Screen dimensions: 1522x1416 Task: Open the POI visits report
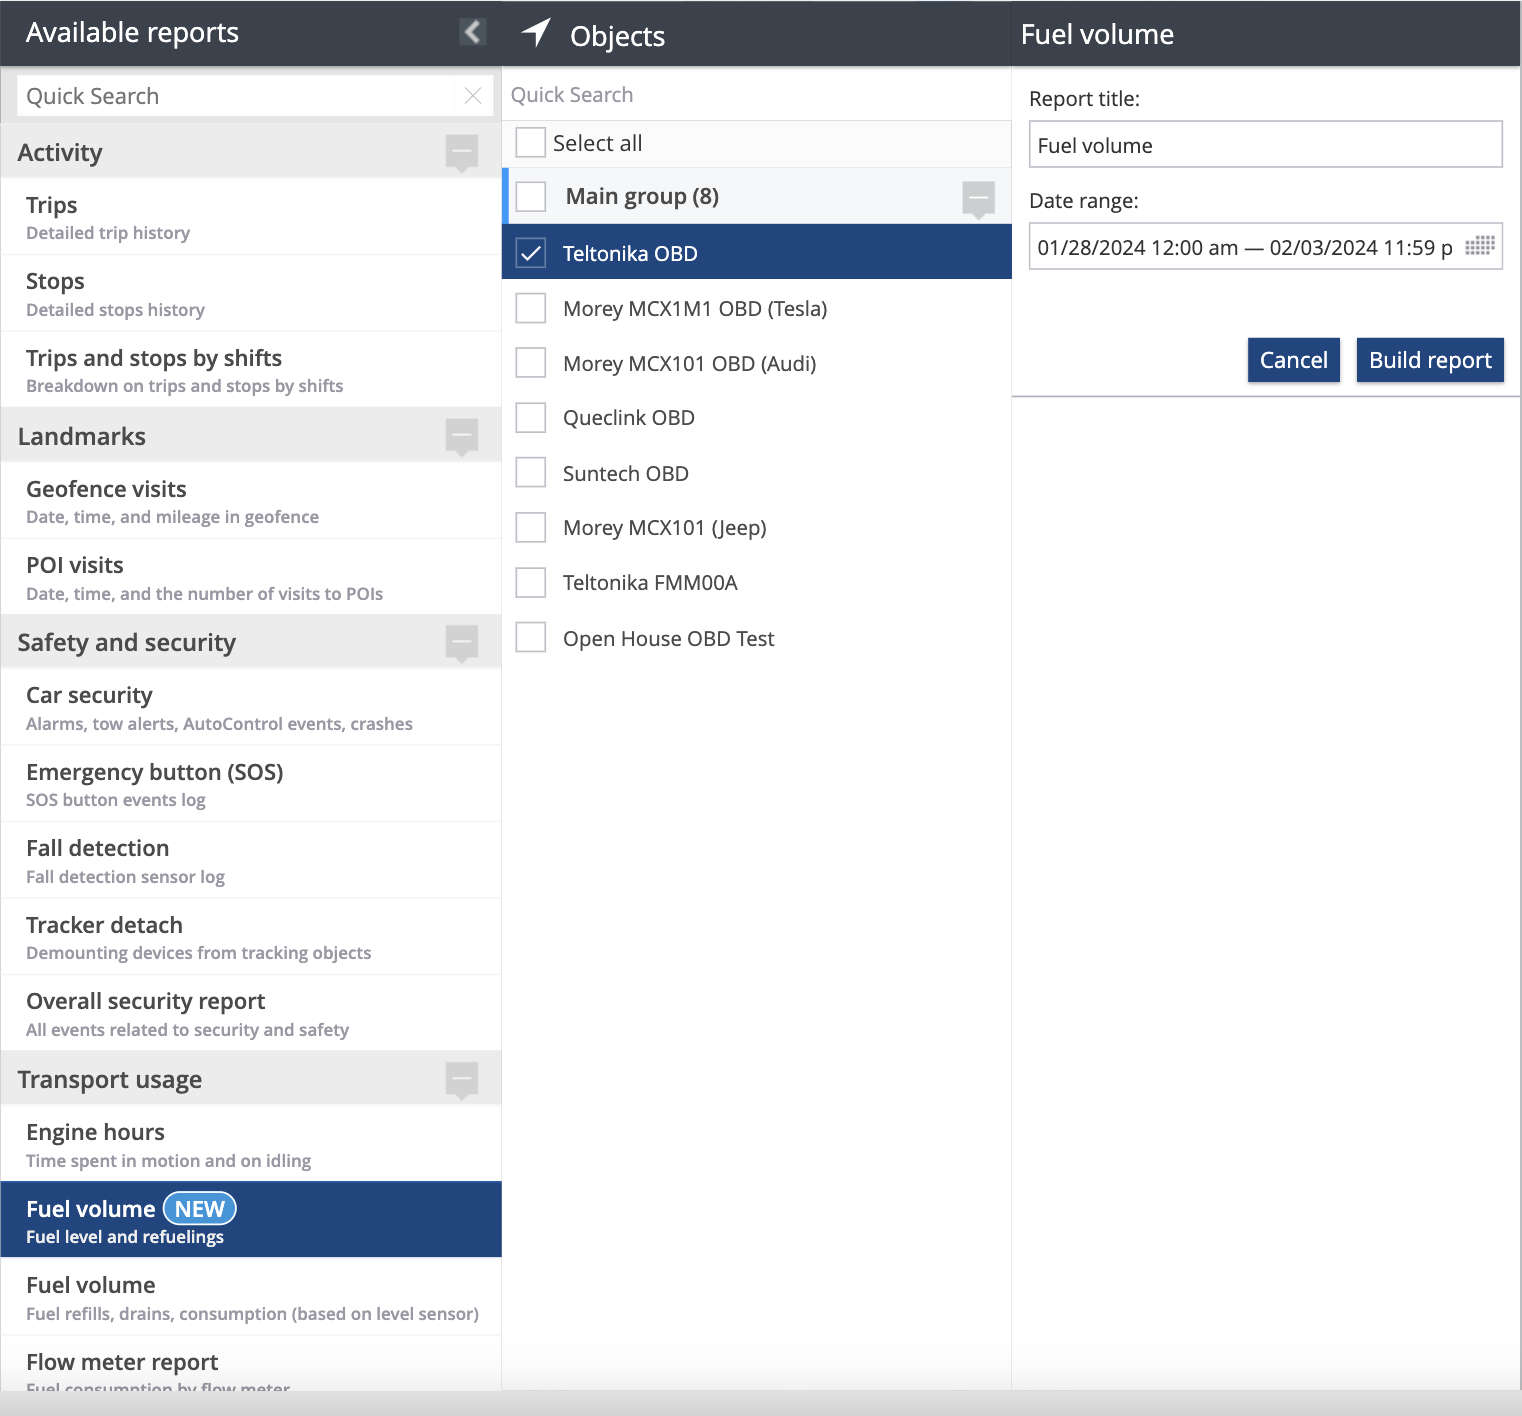pyautogui.click(x=251, y=578)
